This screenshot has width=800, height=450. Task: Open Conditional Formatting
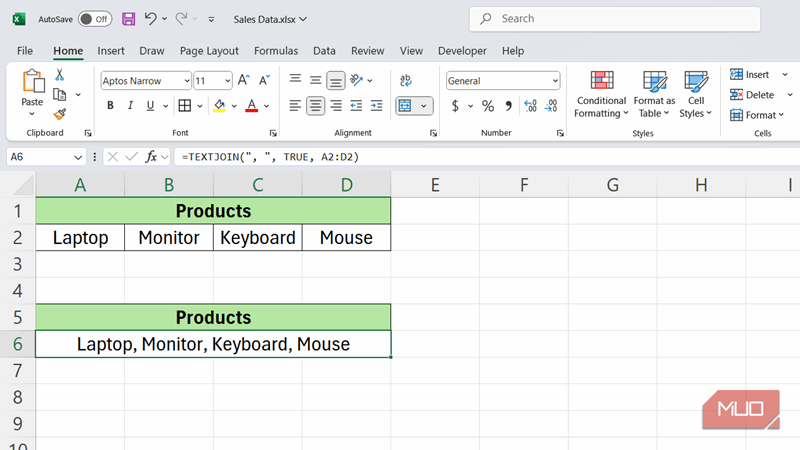click(x=601, y=95)
